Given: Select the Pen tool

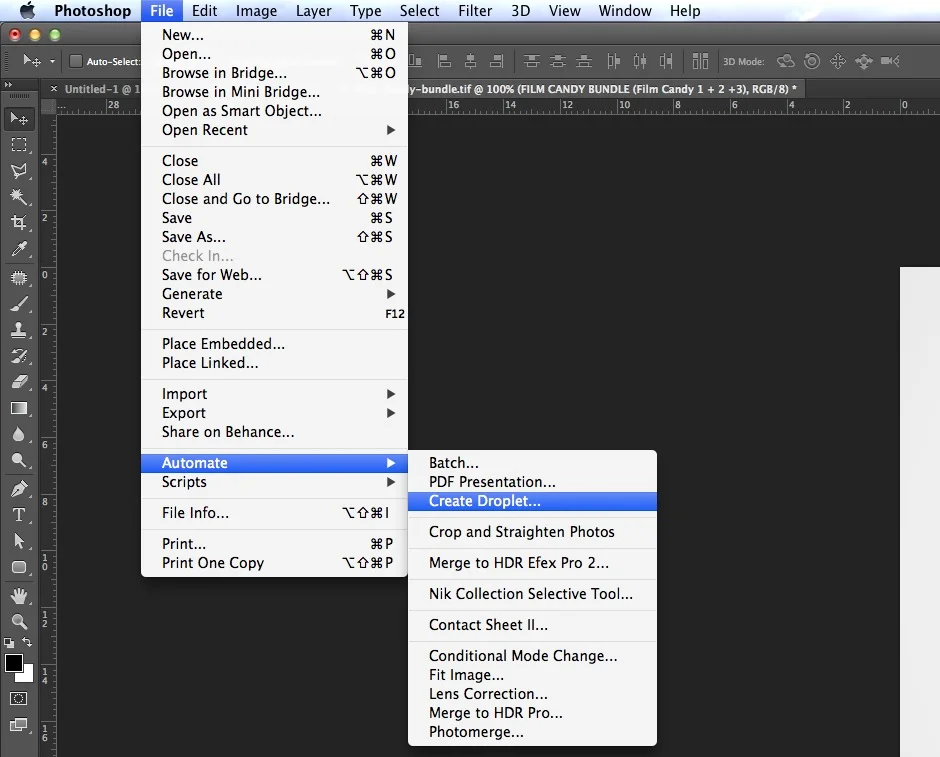Looking at the screenshot, I should pyautogui.click(x=19, y=488).
